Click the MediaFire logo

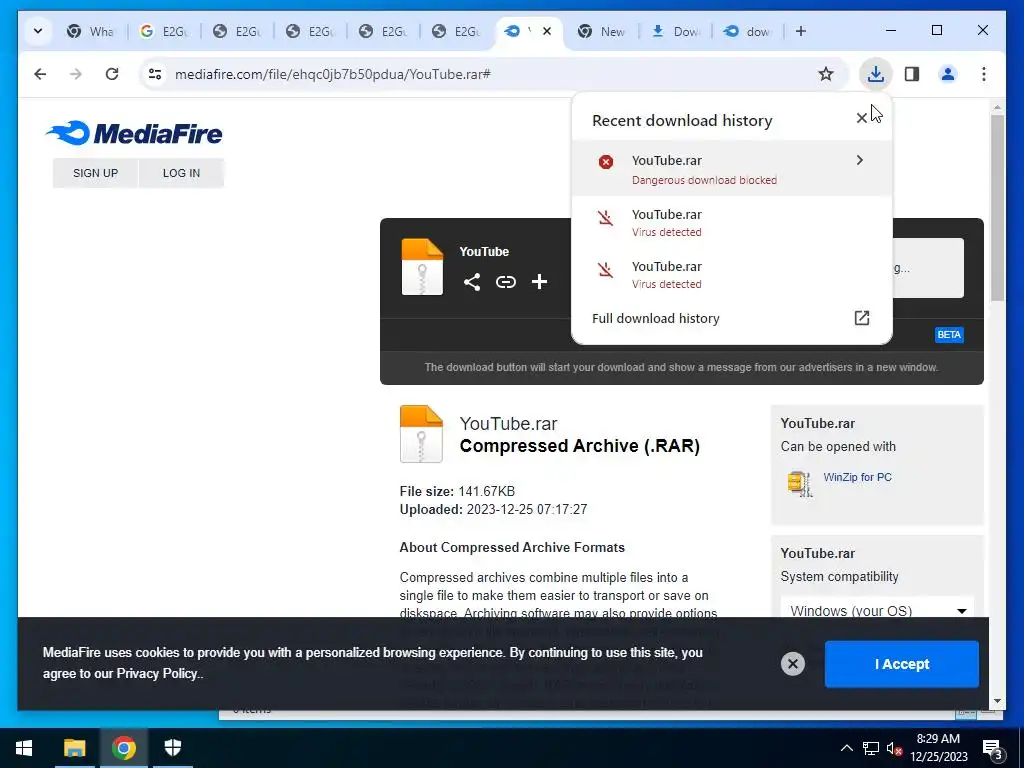click(134, 133)
